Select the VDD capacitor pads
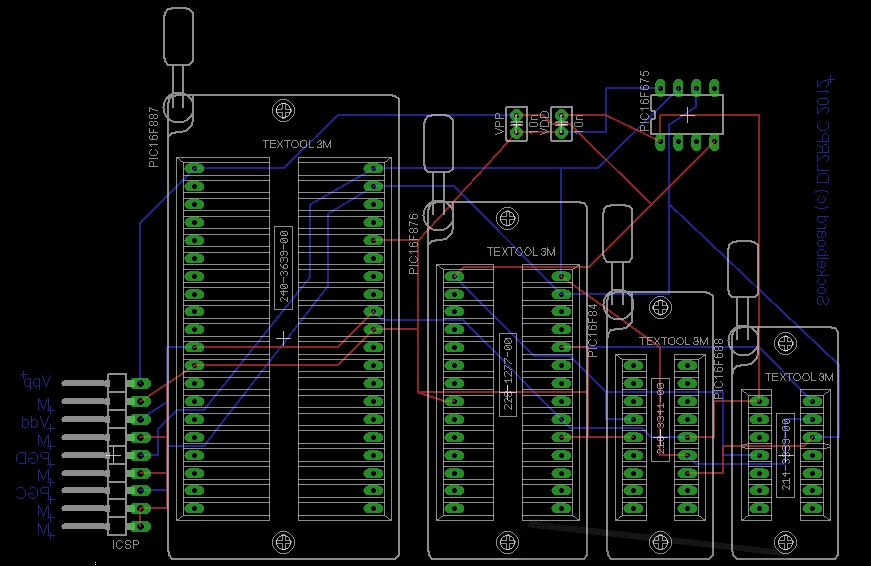This screenshot has height=566, width=871. (x=561, y=123)
